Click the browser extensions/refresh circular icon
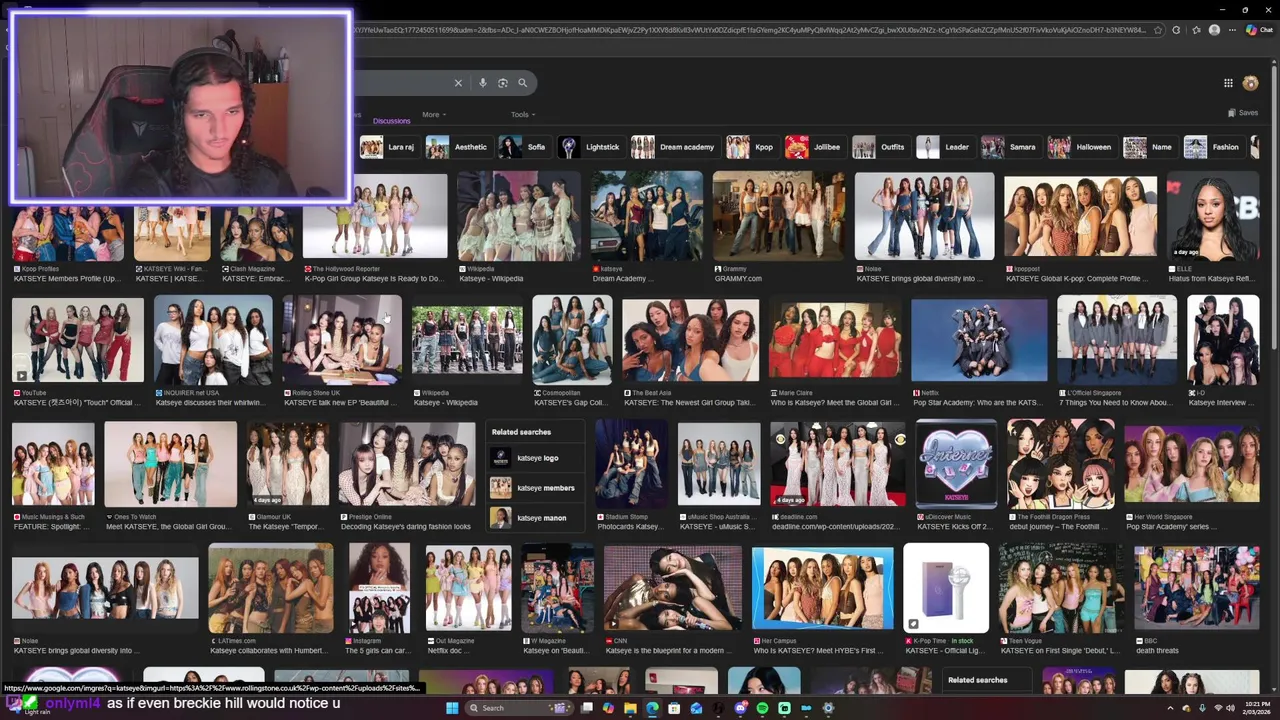 (1176, 30)
